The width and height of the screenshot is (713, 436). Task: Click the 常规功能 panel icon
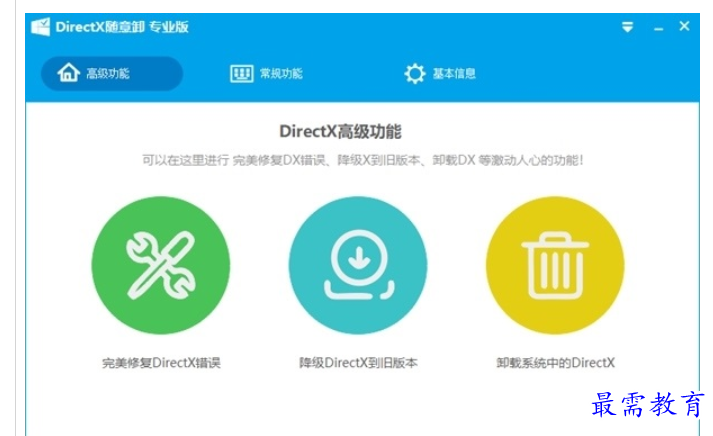tap(241, 74)
